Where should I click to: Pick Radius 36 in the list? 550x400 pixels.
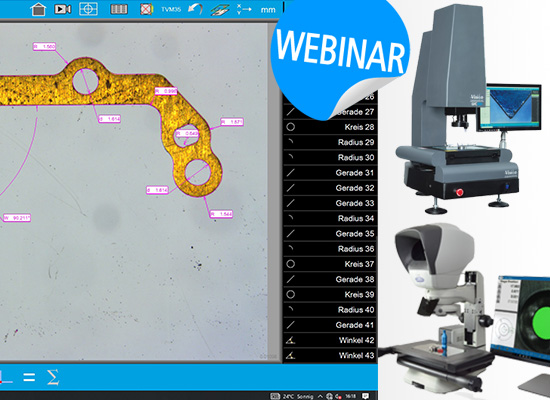click(330, 249)
